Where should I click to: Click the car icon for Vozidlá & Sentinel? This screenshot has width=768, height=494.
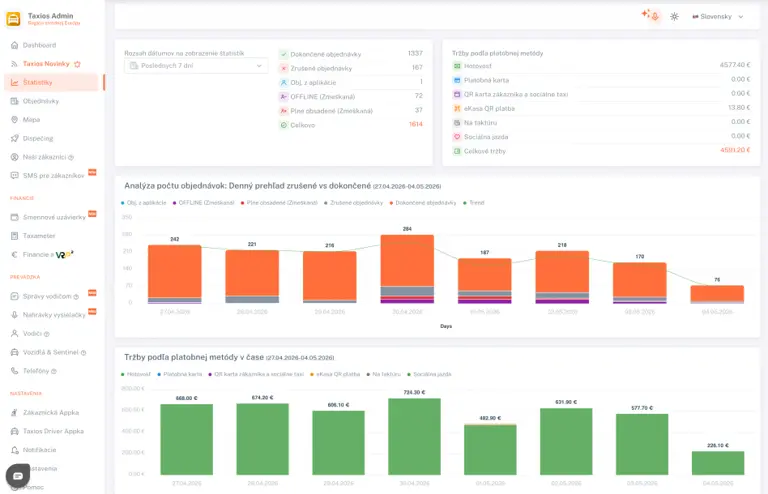[x=14, y=352]
